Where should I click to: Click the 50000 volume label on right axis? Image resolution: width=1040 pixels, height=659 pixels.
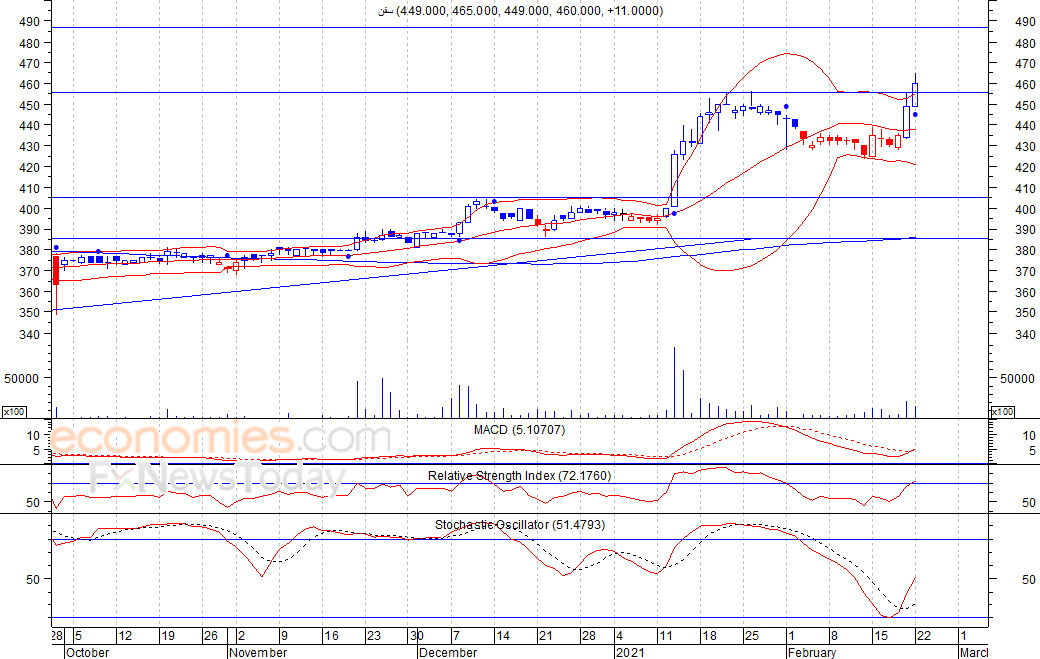click(1017, 379)
